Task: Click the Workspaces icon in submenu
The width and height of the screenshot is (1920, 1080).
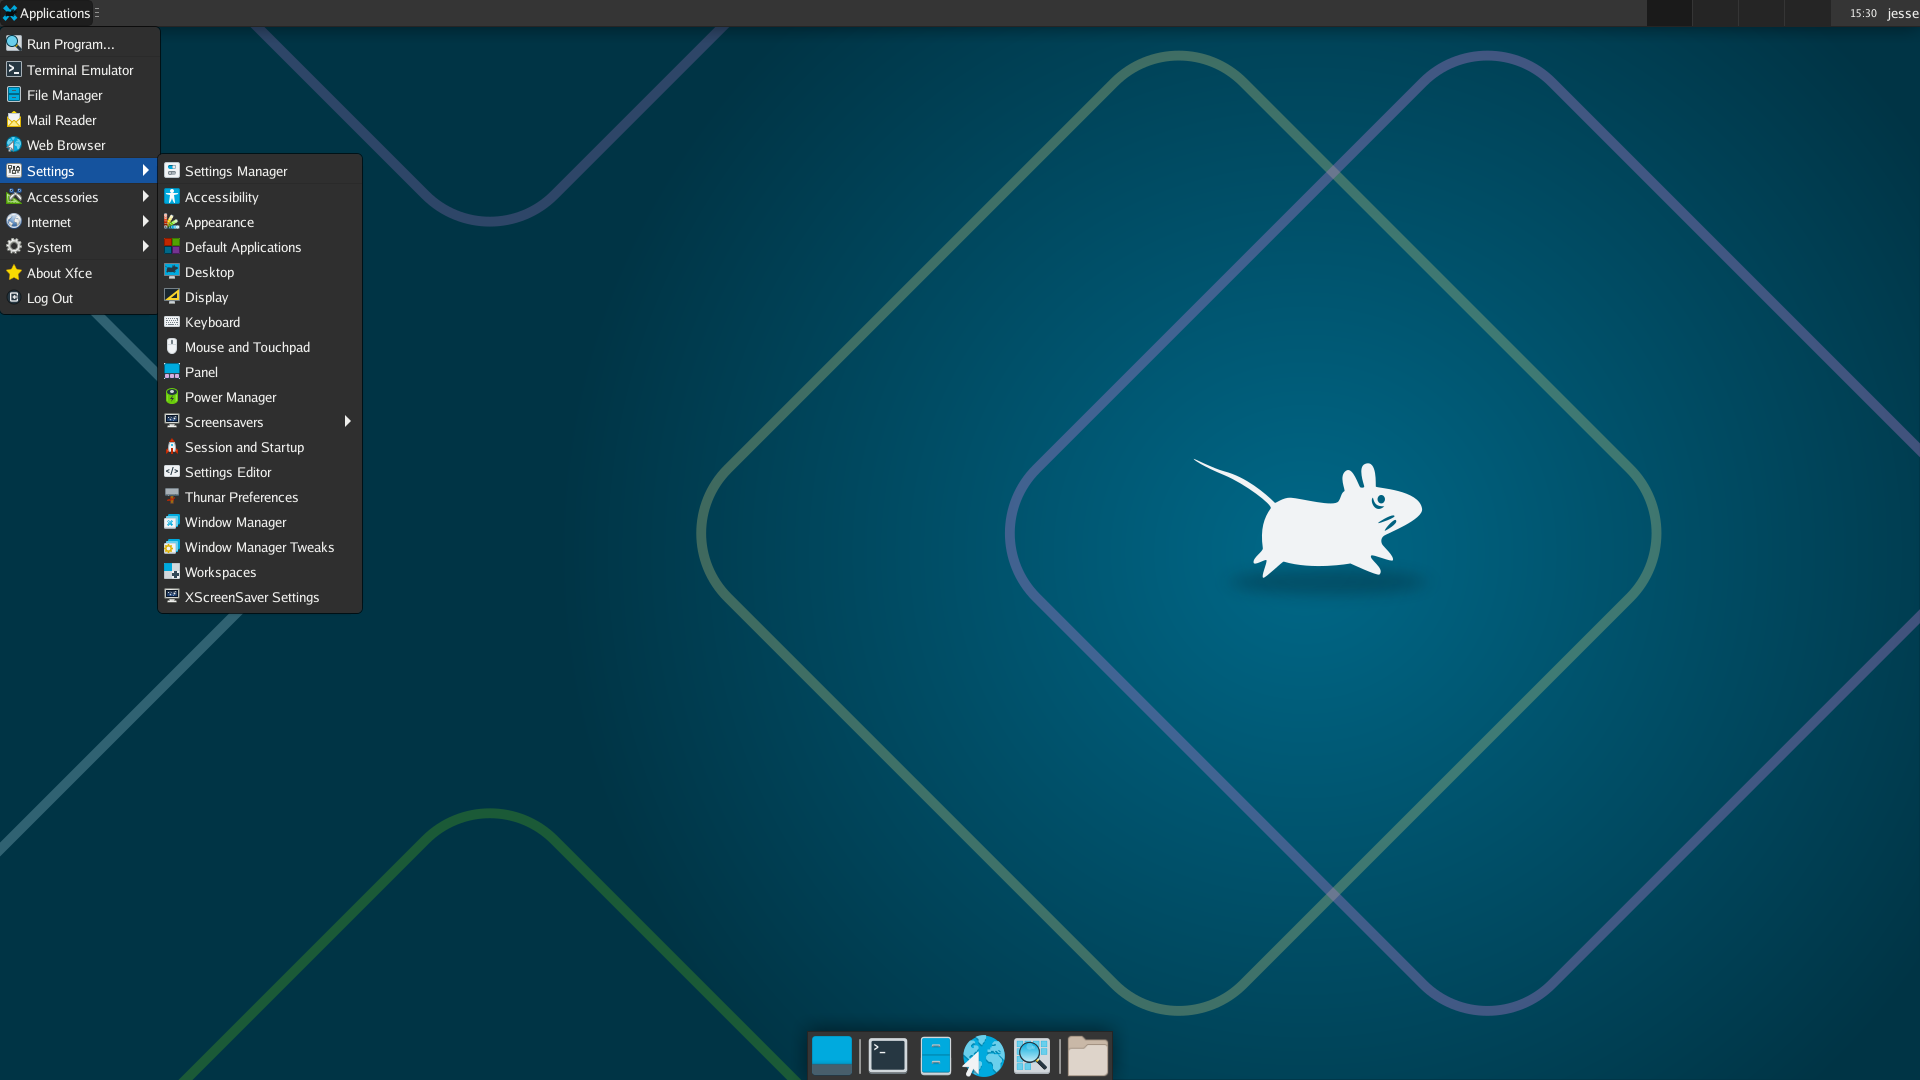Action: pos(172,572)
